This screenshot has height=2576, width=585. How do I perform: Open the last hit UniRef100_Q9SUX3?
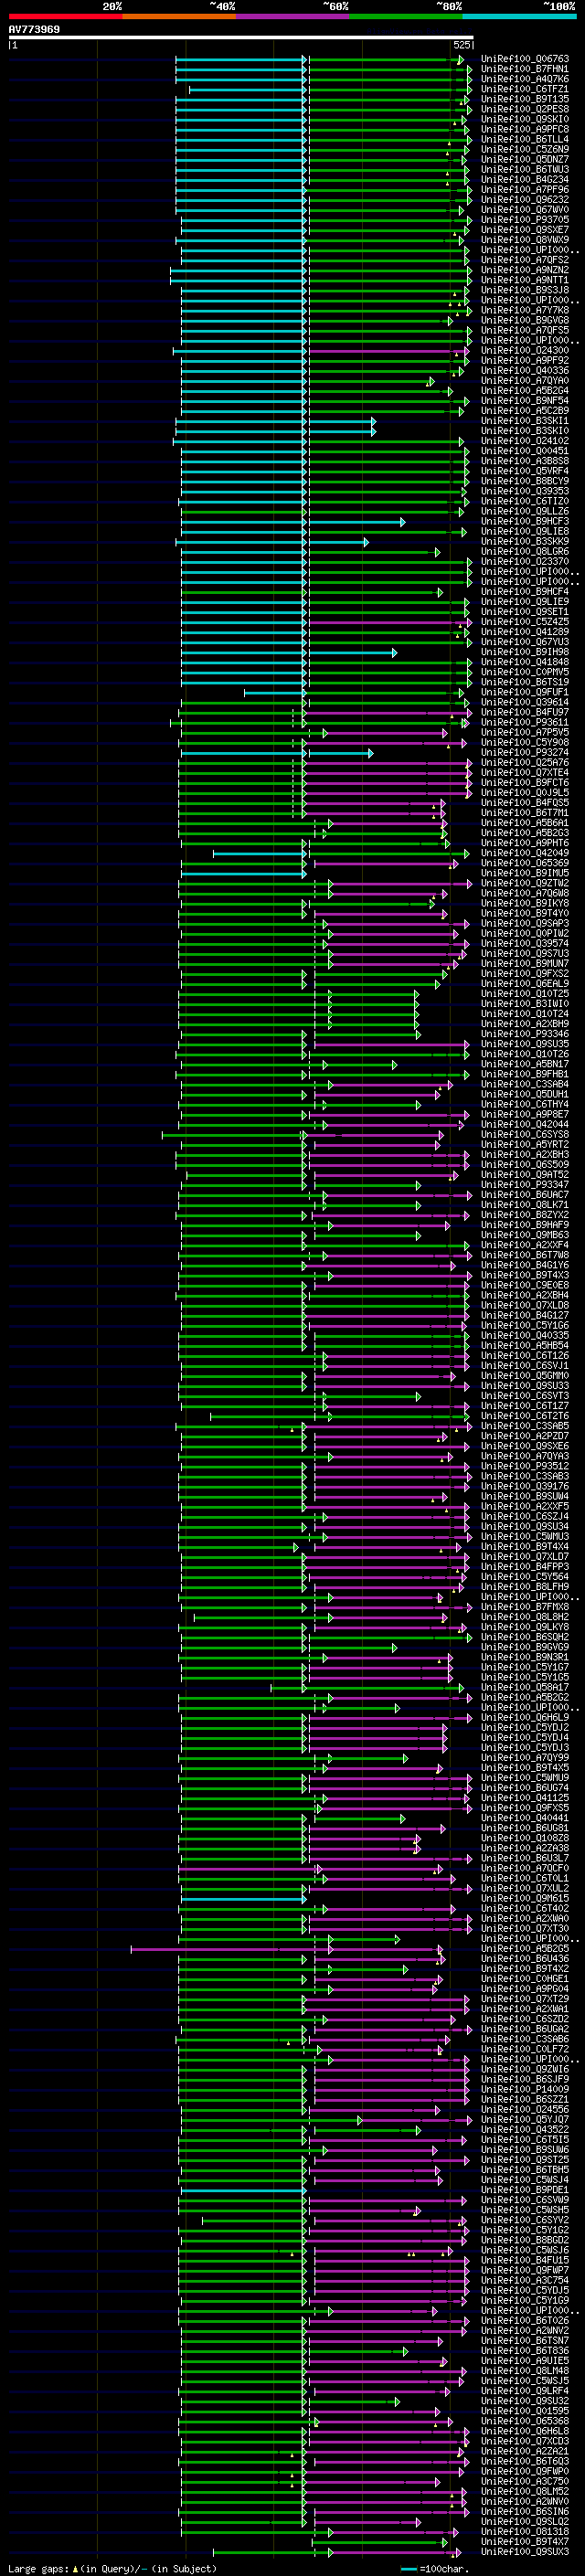pyautogui.click(x=524, y=2551)
